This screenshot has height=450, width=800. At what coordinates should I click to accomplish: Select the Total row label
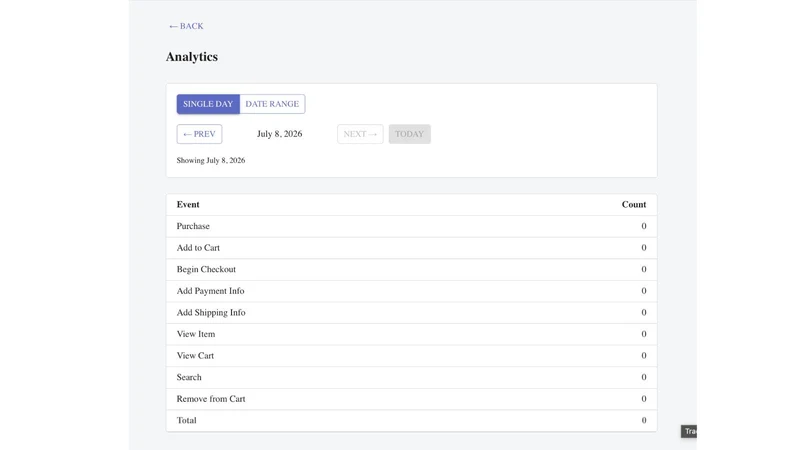186,420
